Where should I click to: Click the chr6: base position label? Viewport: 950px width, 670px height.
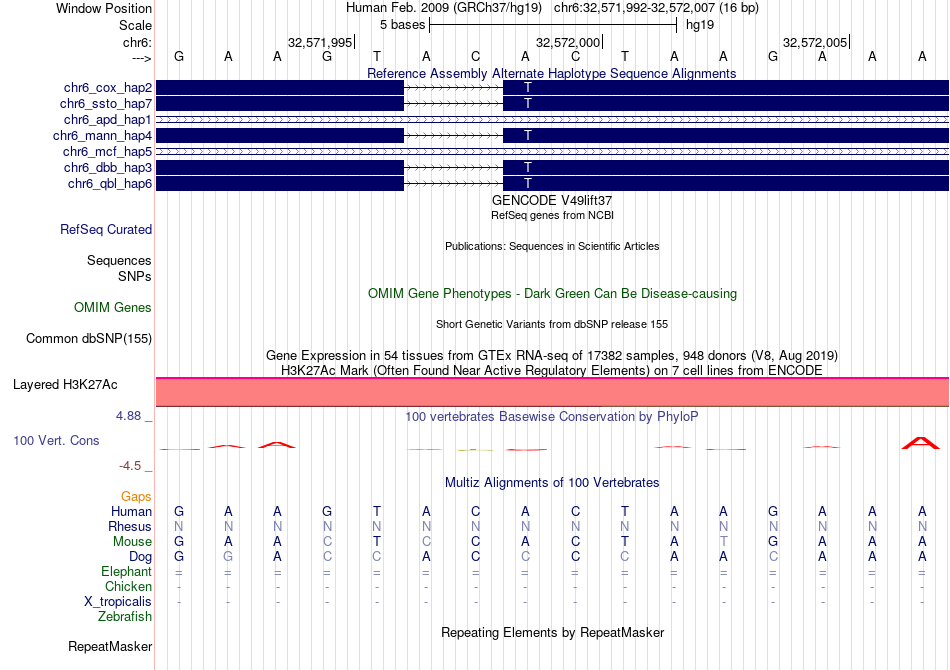click(137, 42)
